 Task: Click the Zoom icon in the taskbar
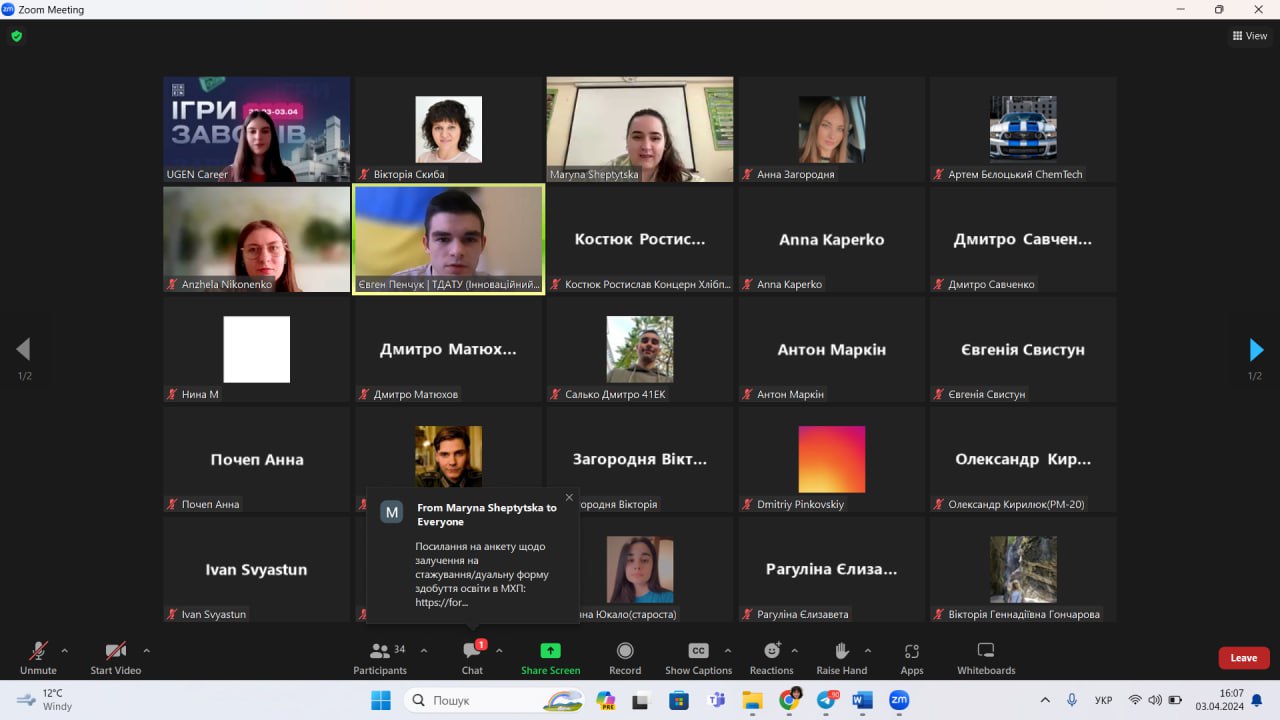tap(899, 700)
